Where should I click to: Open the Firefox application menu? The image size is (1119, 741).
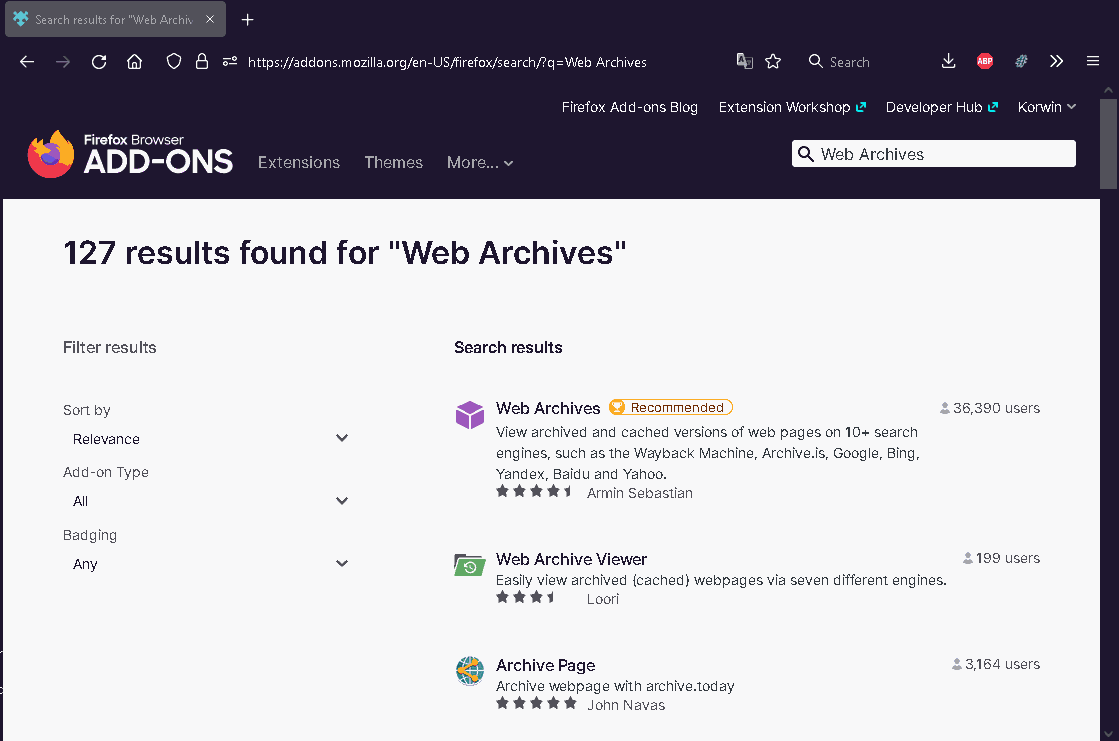pyautogui.click(x=1093, y=61)
